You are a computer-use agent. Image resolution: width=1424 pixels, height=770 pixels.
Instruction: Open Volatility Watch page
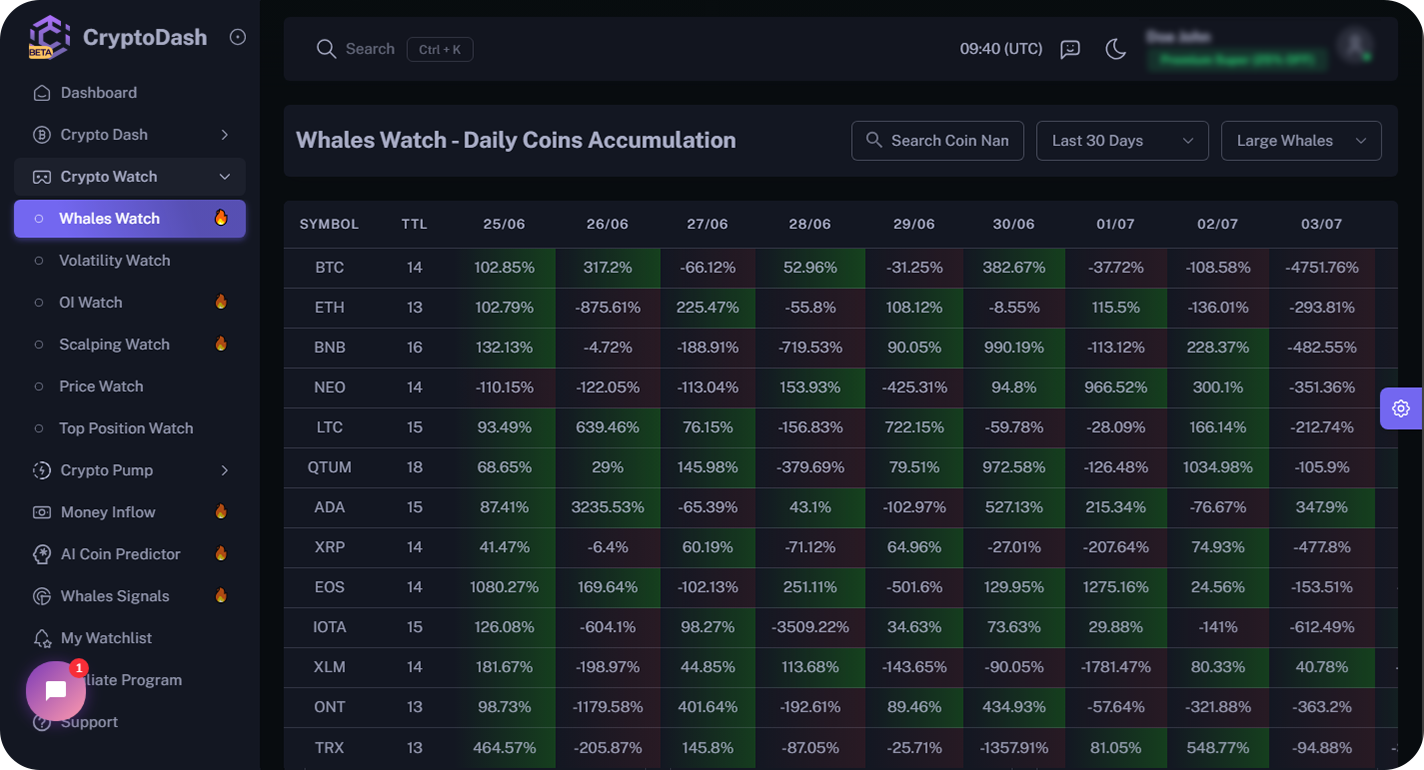click(x=130, y=261)
